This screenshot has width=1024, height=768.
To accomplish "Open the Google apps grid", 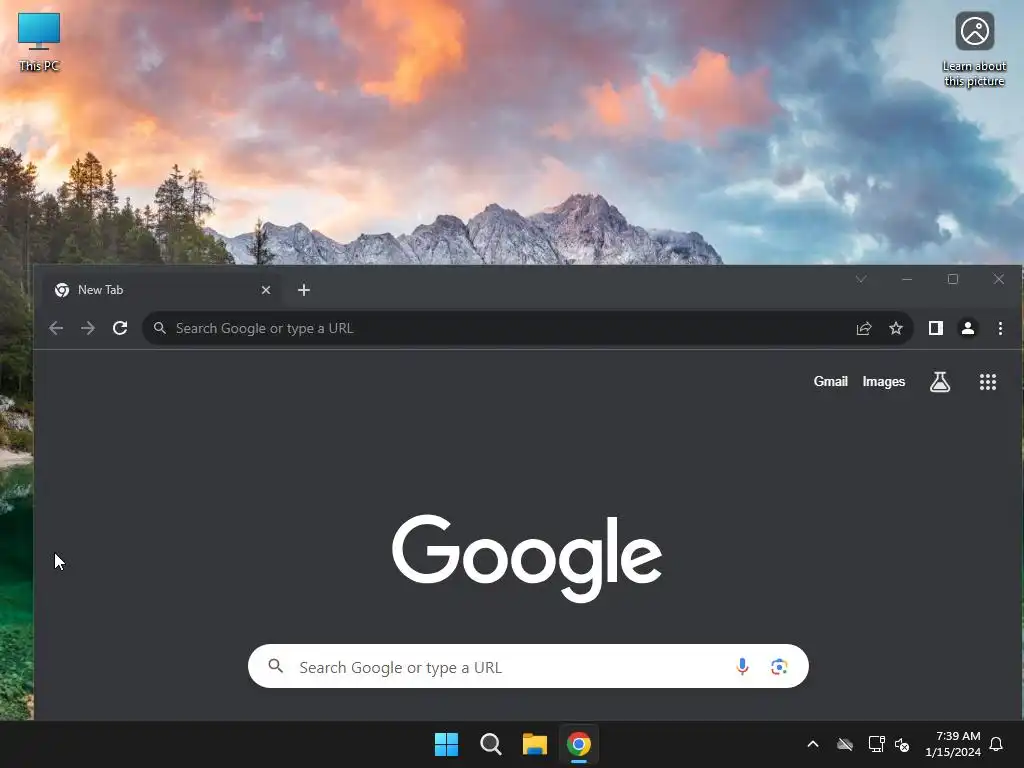I will coord(988,382).
